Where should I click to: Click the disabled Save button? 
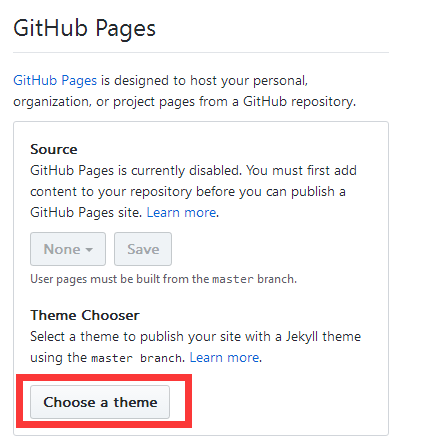143,249
